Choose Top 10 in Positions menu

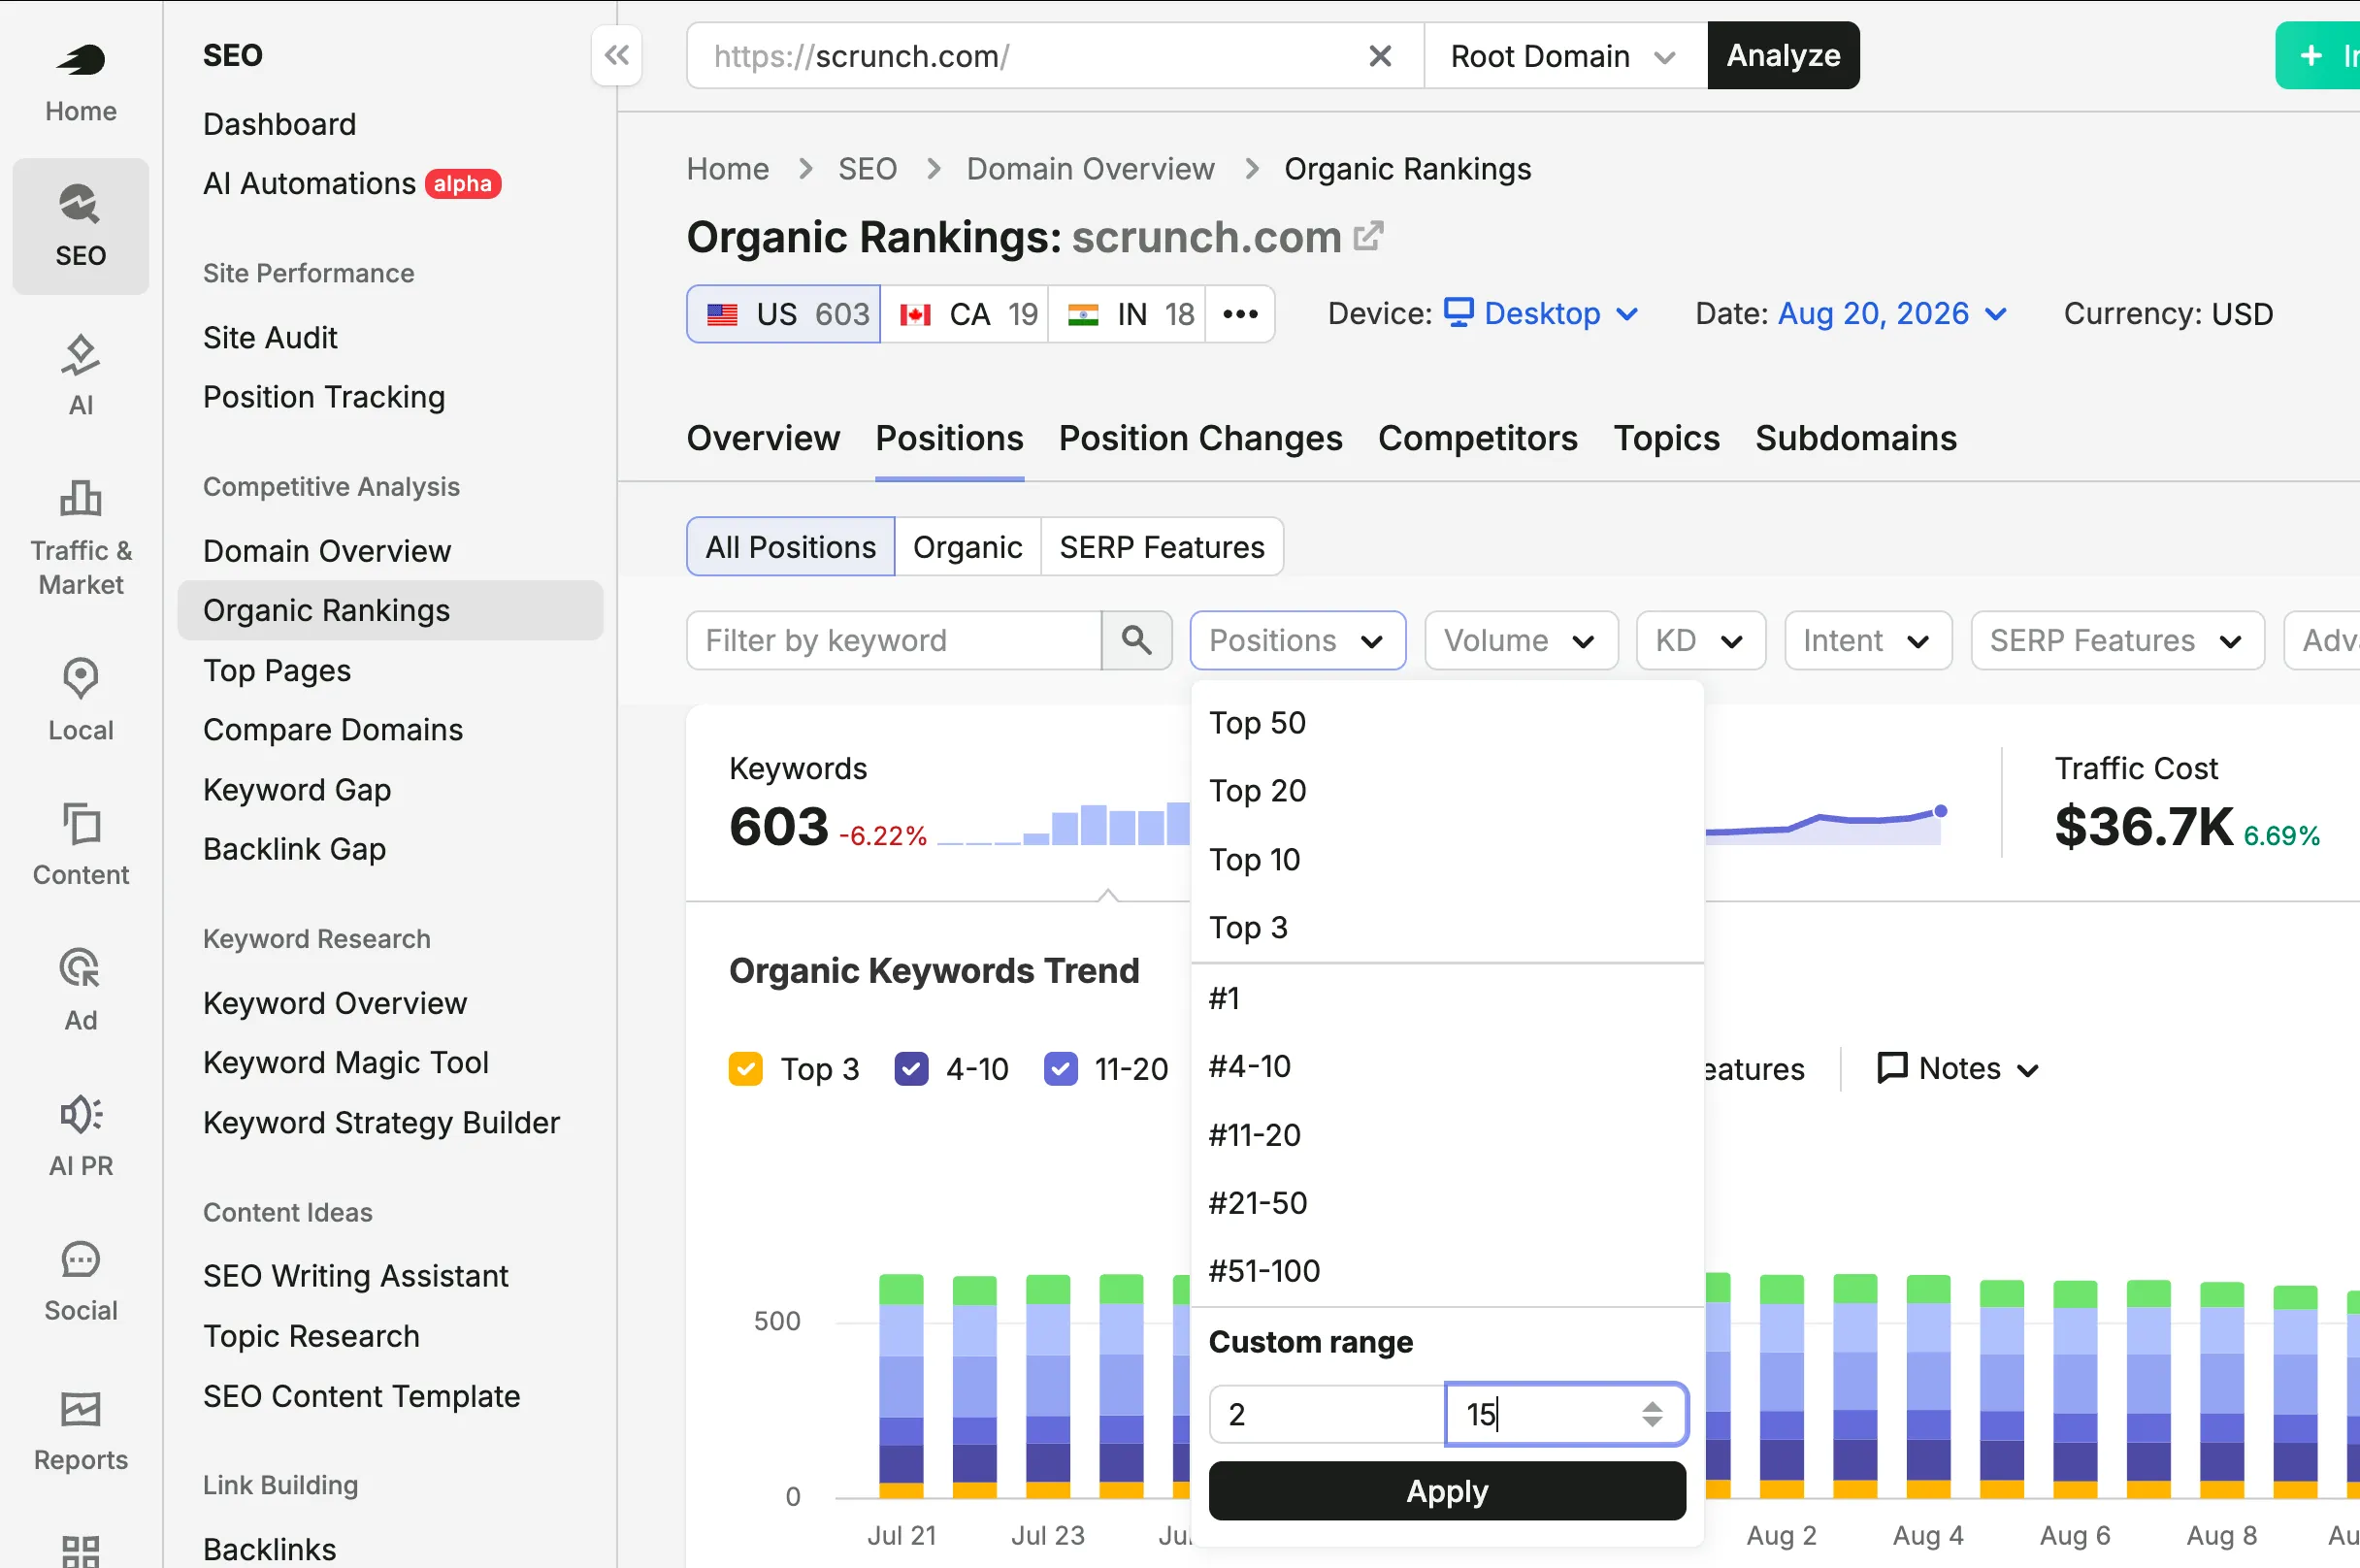(x=1447, y=860)
